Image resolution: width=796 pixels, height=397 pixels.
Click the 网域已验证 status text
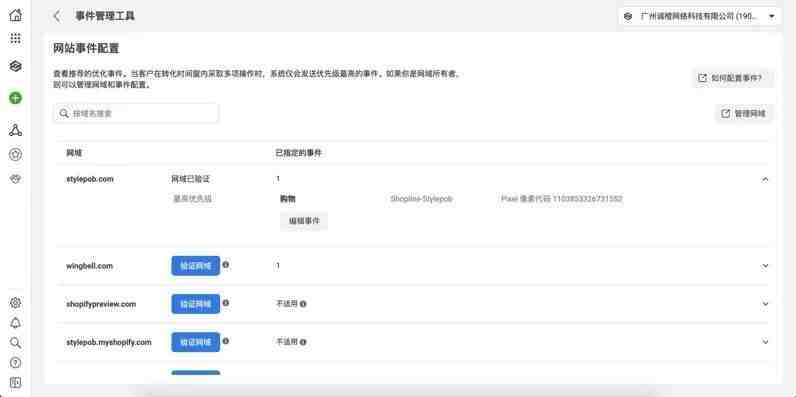[190, 179]
